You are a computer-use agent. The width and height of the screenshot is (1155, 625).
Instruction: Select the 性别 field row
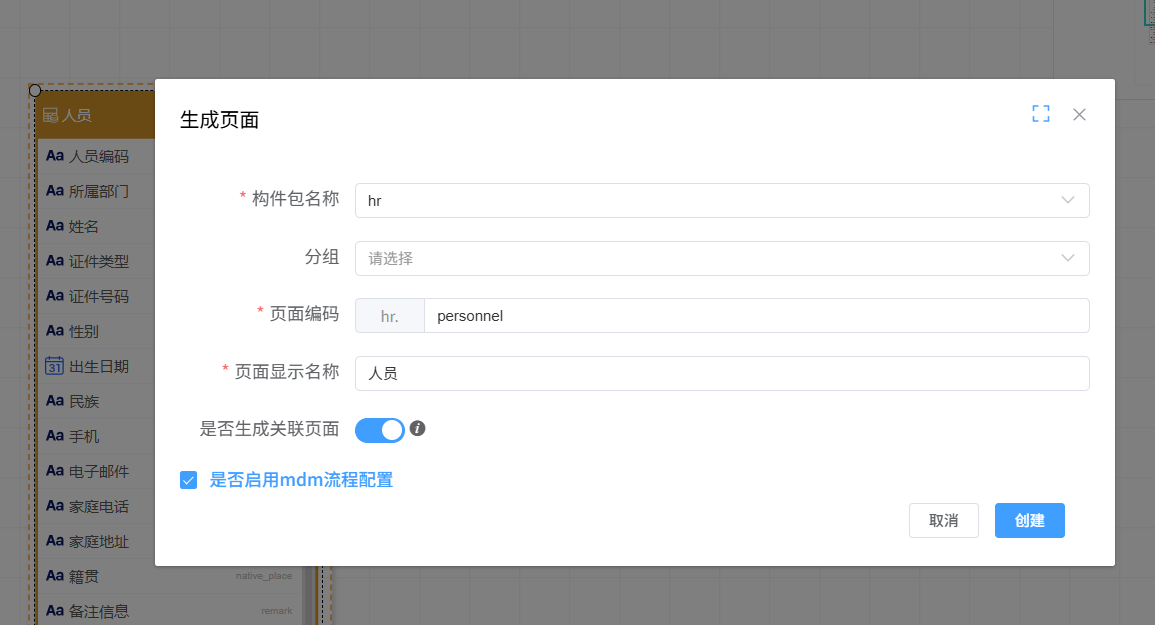pyautogui.click(x=96, y=331)
